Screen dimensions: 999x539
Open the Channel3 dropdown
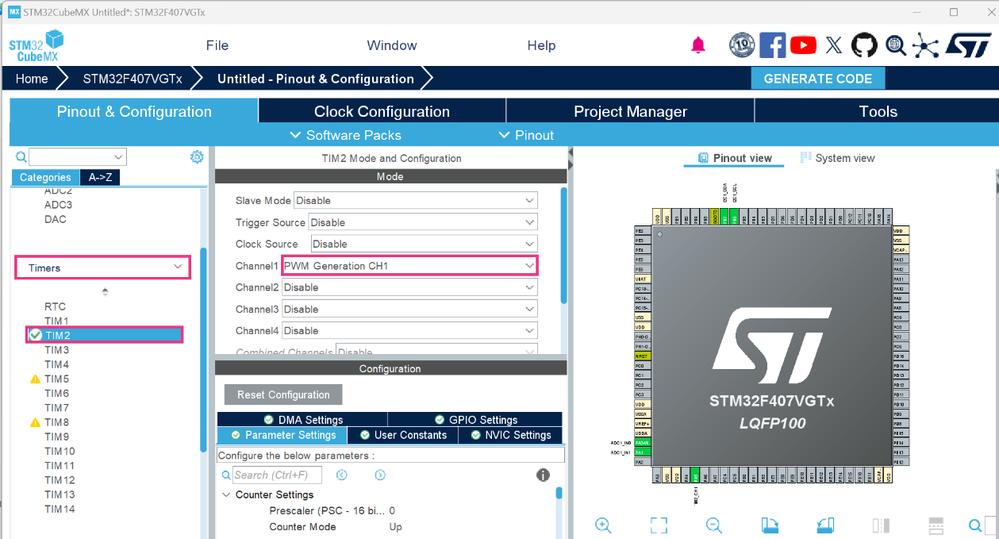(410, 309)
